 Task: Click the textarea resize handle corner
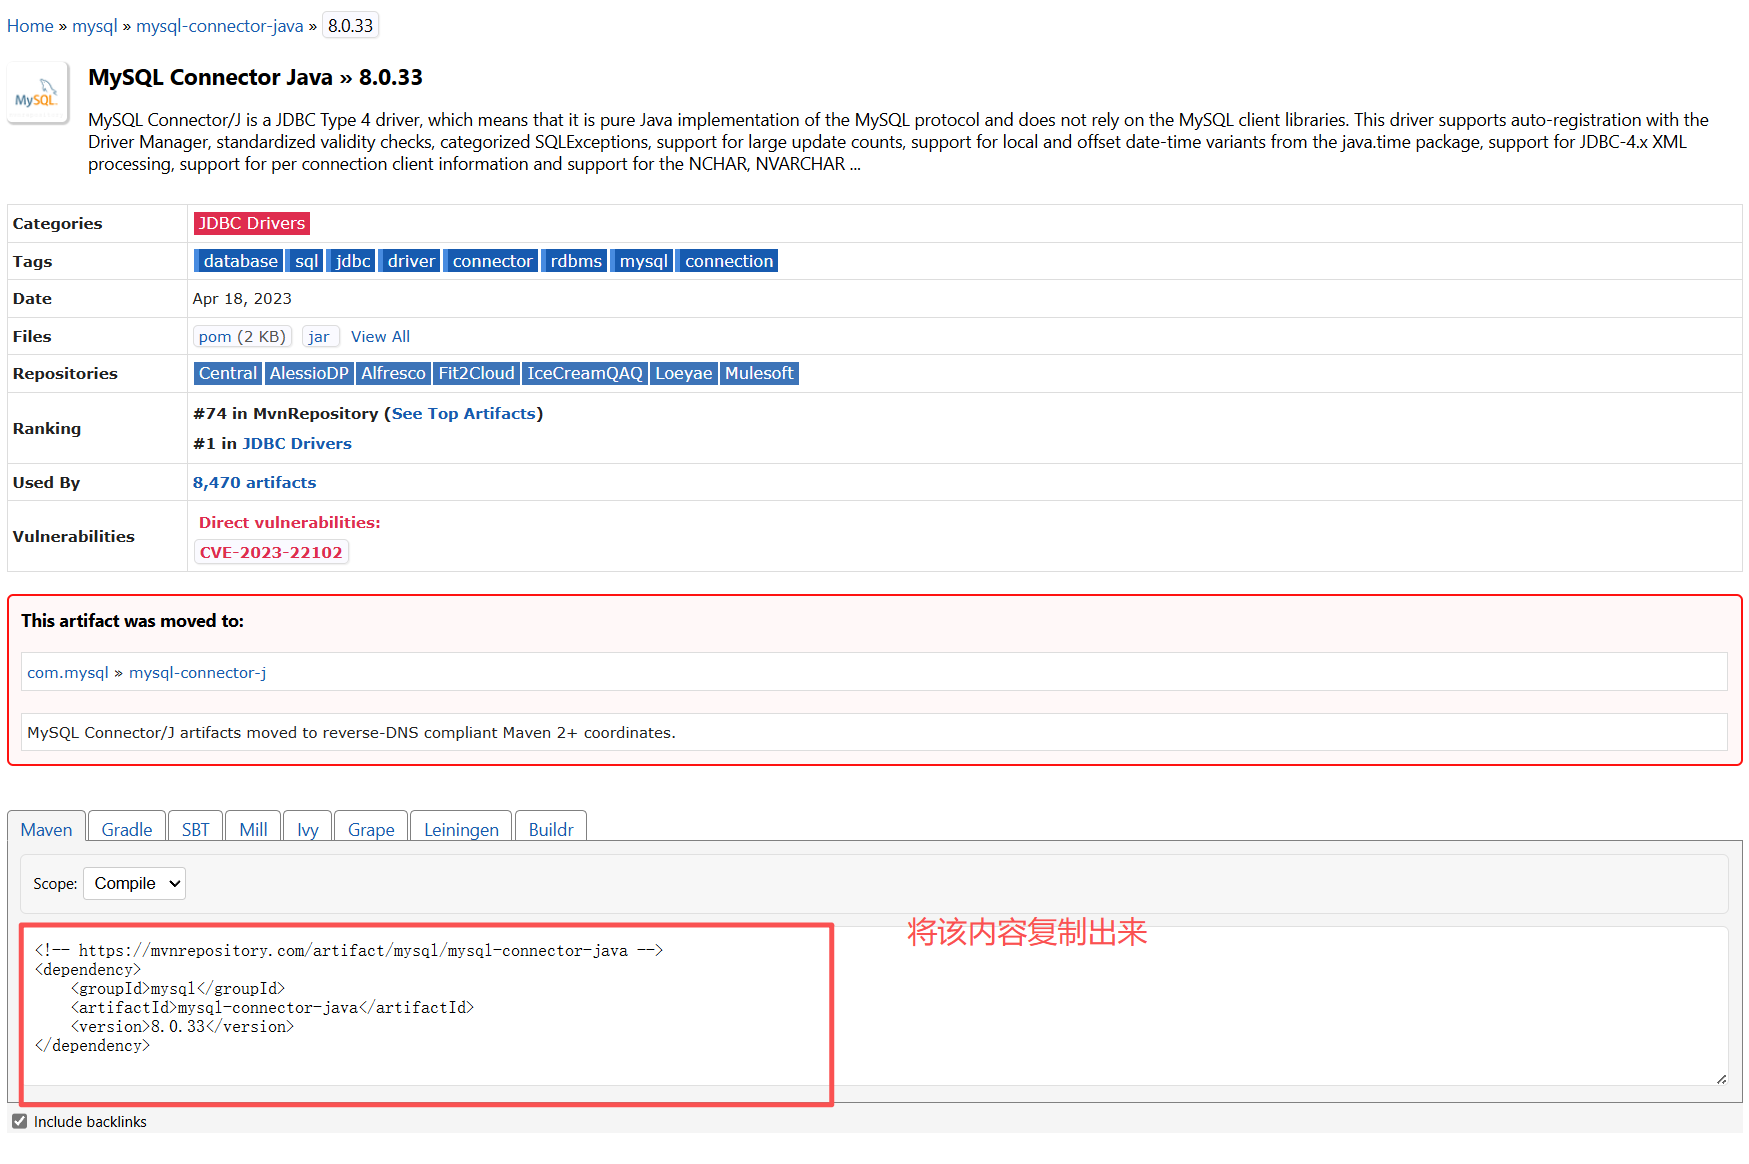(1721, 1079)
